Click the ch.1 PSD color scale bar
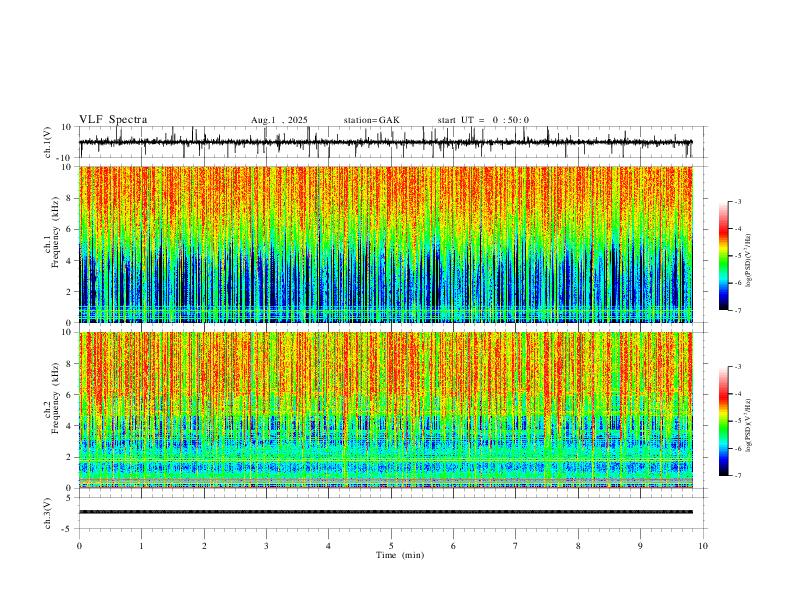This screenshot has height=612, width=792. click(724, 256)
